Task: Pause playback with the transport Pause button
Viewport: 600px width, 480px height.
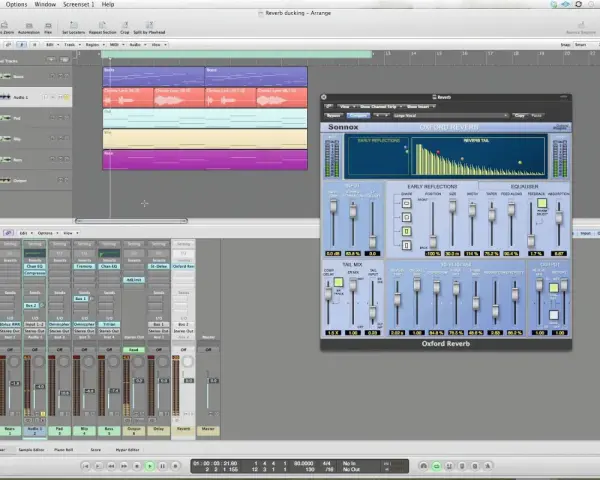Action: point(163,466)
